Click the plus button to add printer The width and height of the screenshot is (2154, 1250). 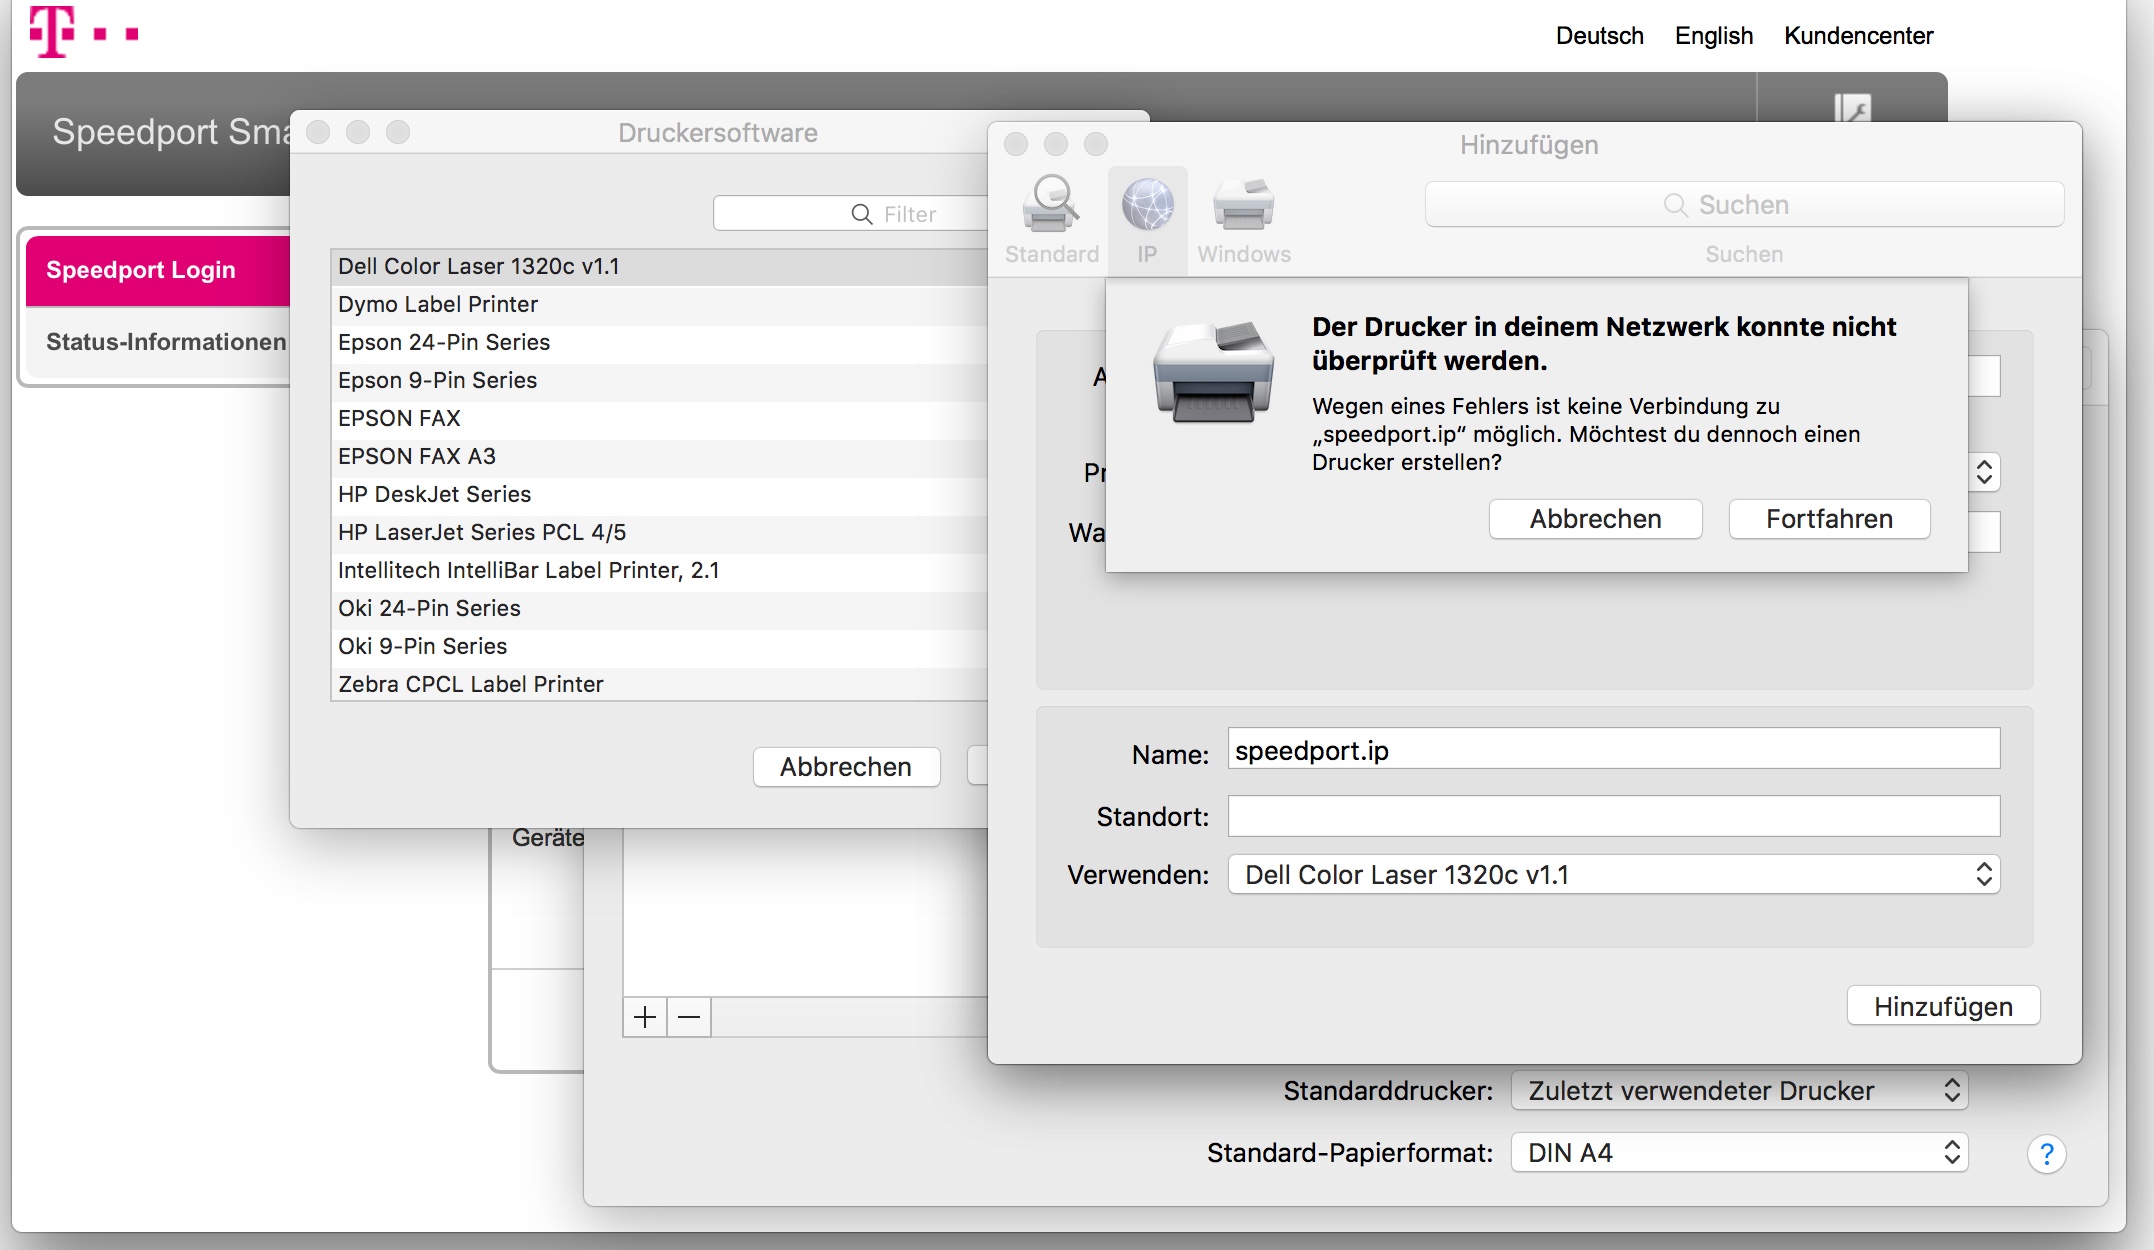pos(645,1017)
